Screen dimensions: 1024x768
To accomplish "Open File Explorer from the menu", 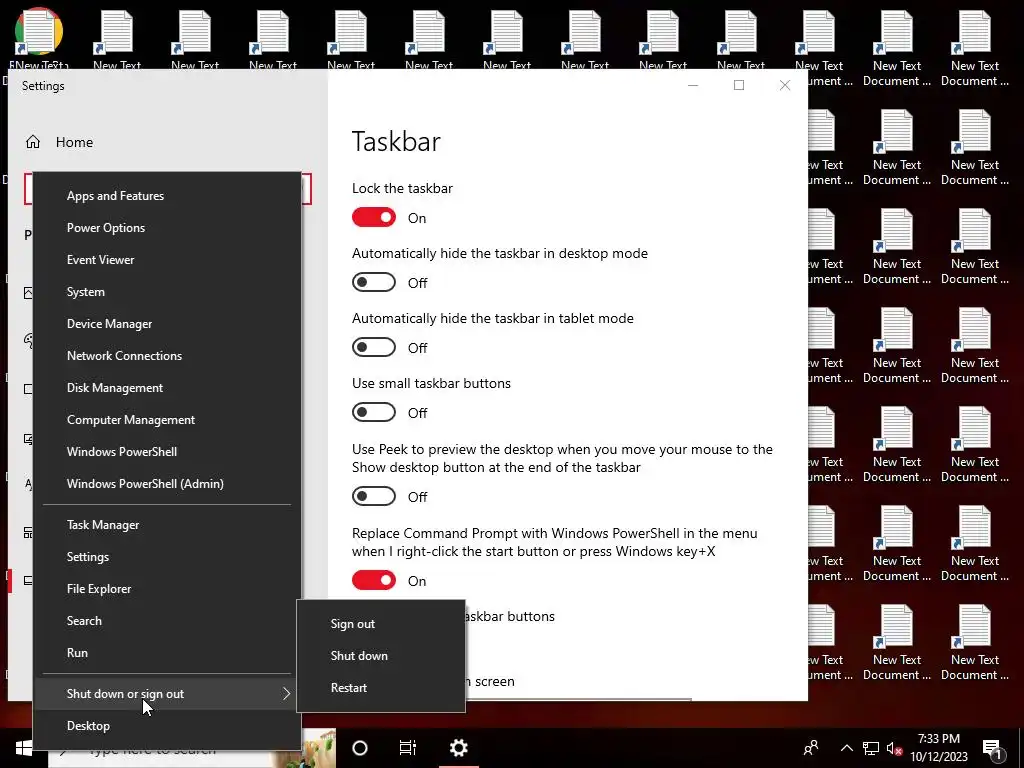I will coord(167,589).
